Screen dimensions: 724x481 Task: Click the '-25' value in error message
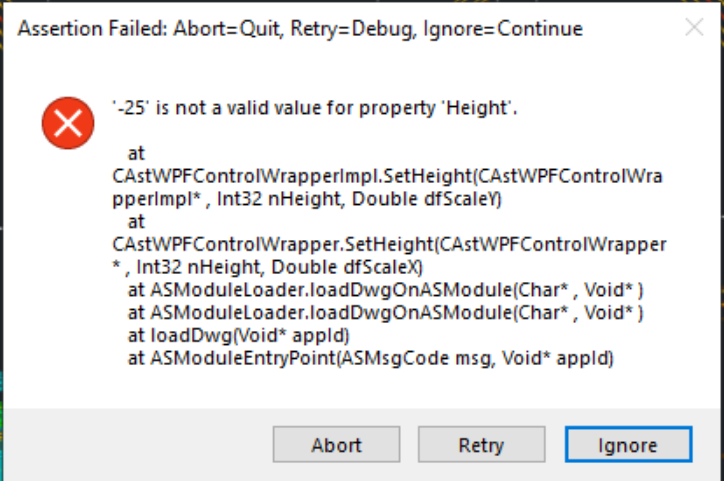click(x=130, y=108)
